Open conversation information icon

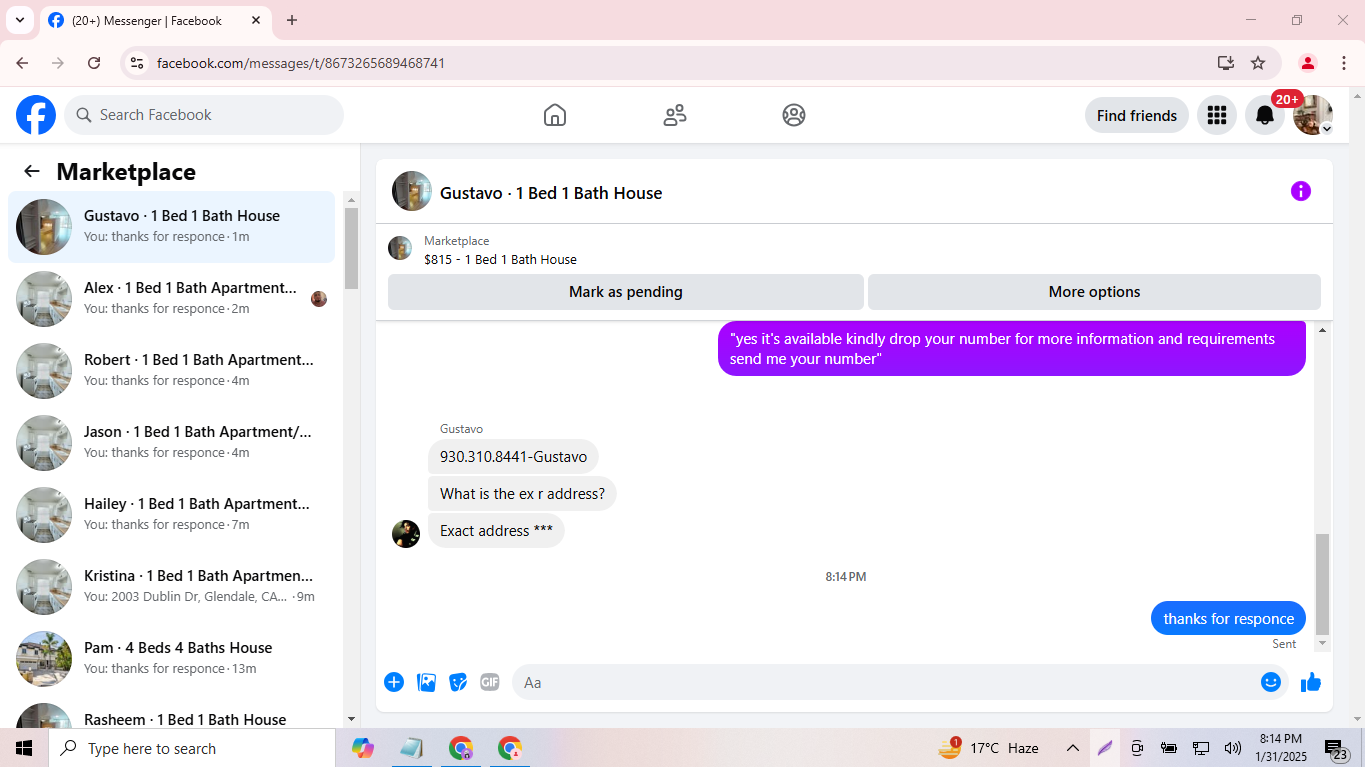pos(1300,191)
